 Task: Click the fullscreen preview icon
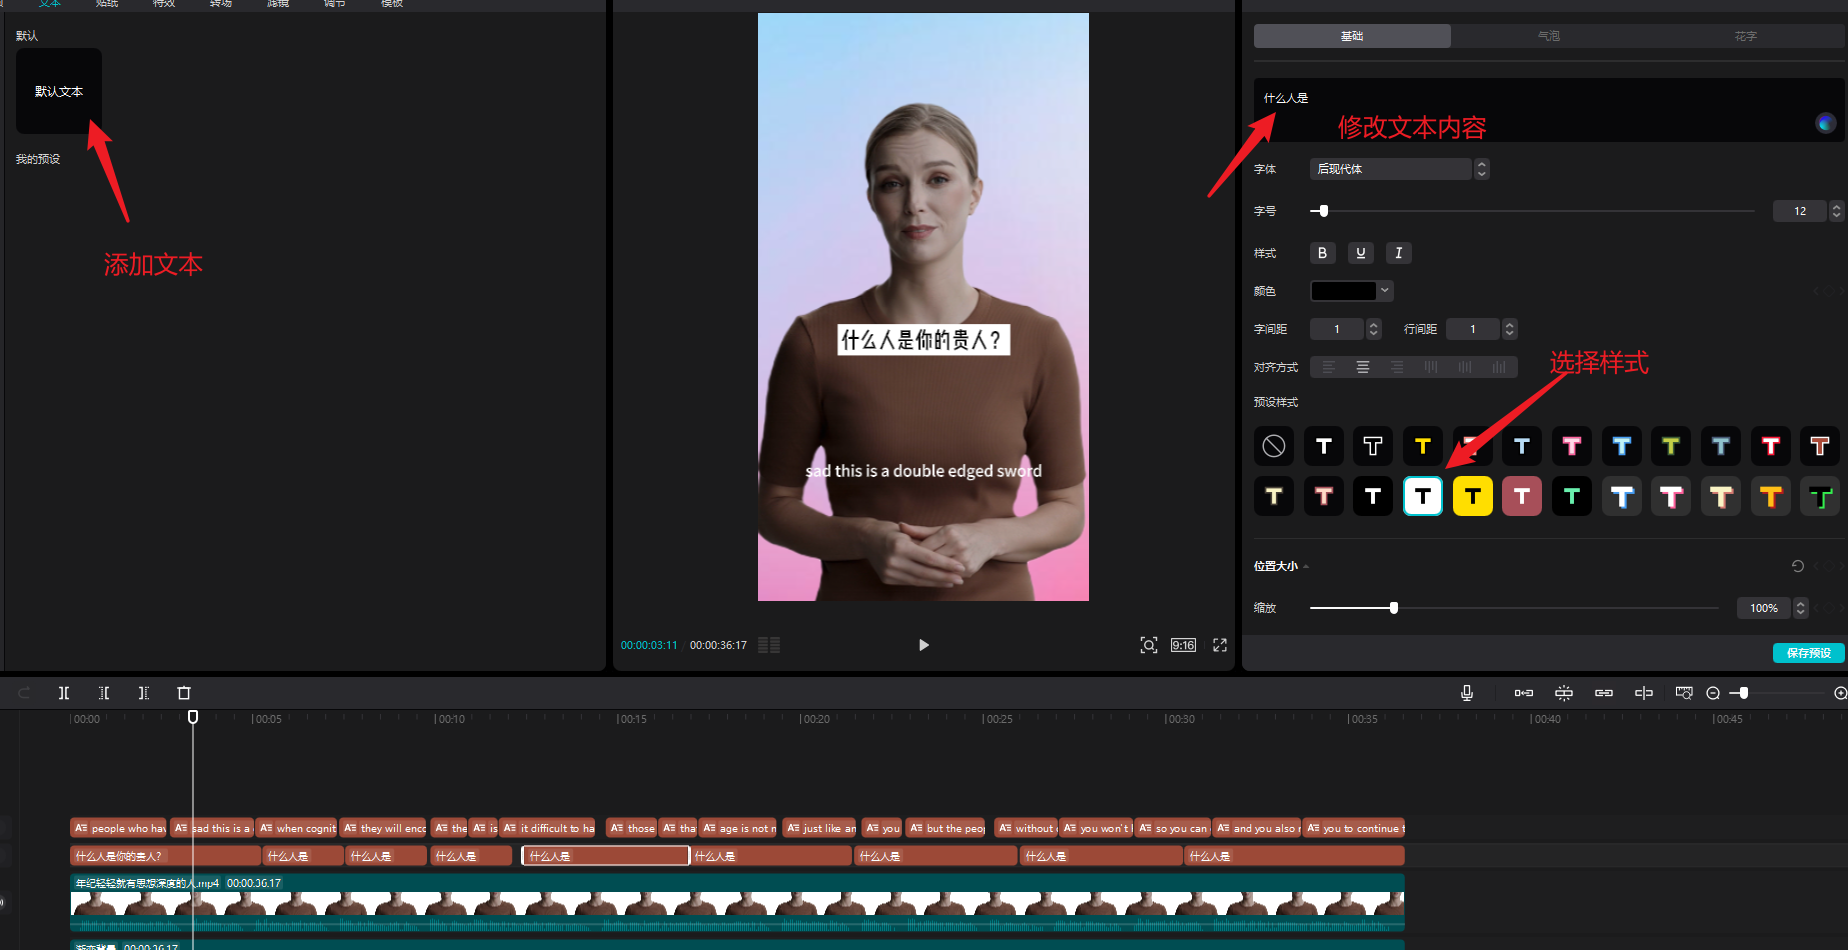click(1220, 645)
